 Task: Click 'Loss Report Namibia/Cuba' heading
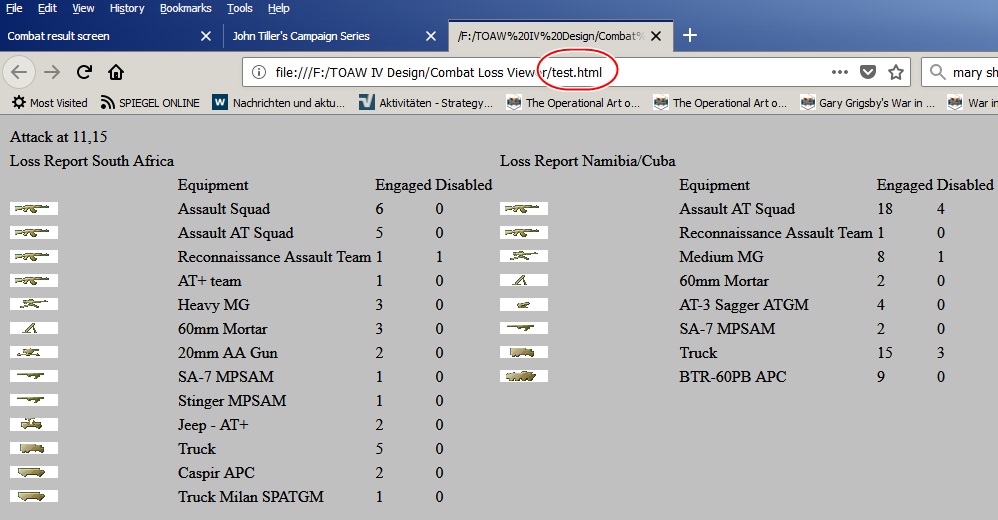pyautogui.click(x=587, y=161)
